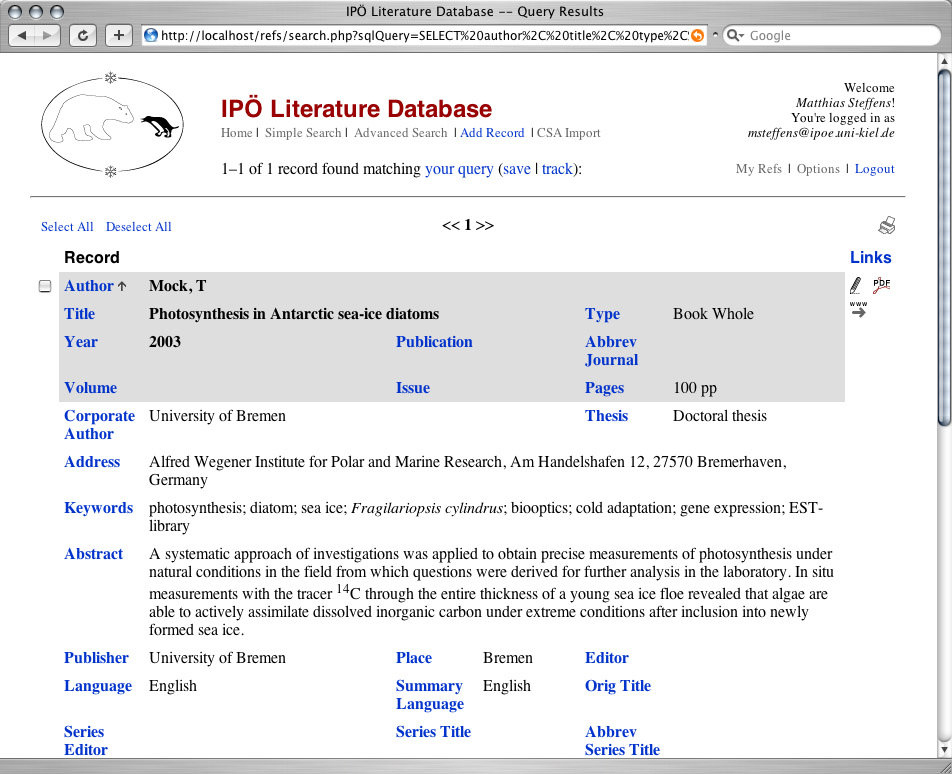The width and height of the screenshot is (952, 774).
Task: Reload the page with the refresh button
Action: point(83,35)
